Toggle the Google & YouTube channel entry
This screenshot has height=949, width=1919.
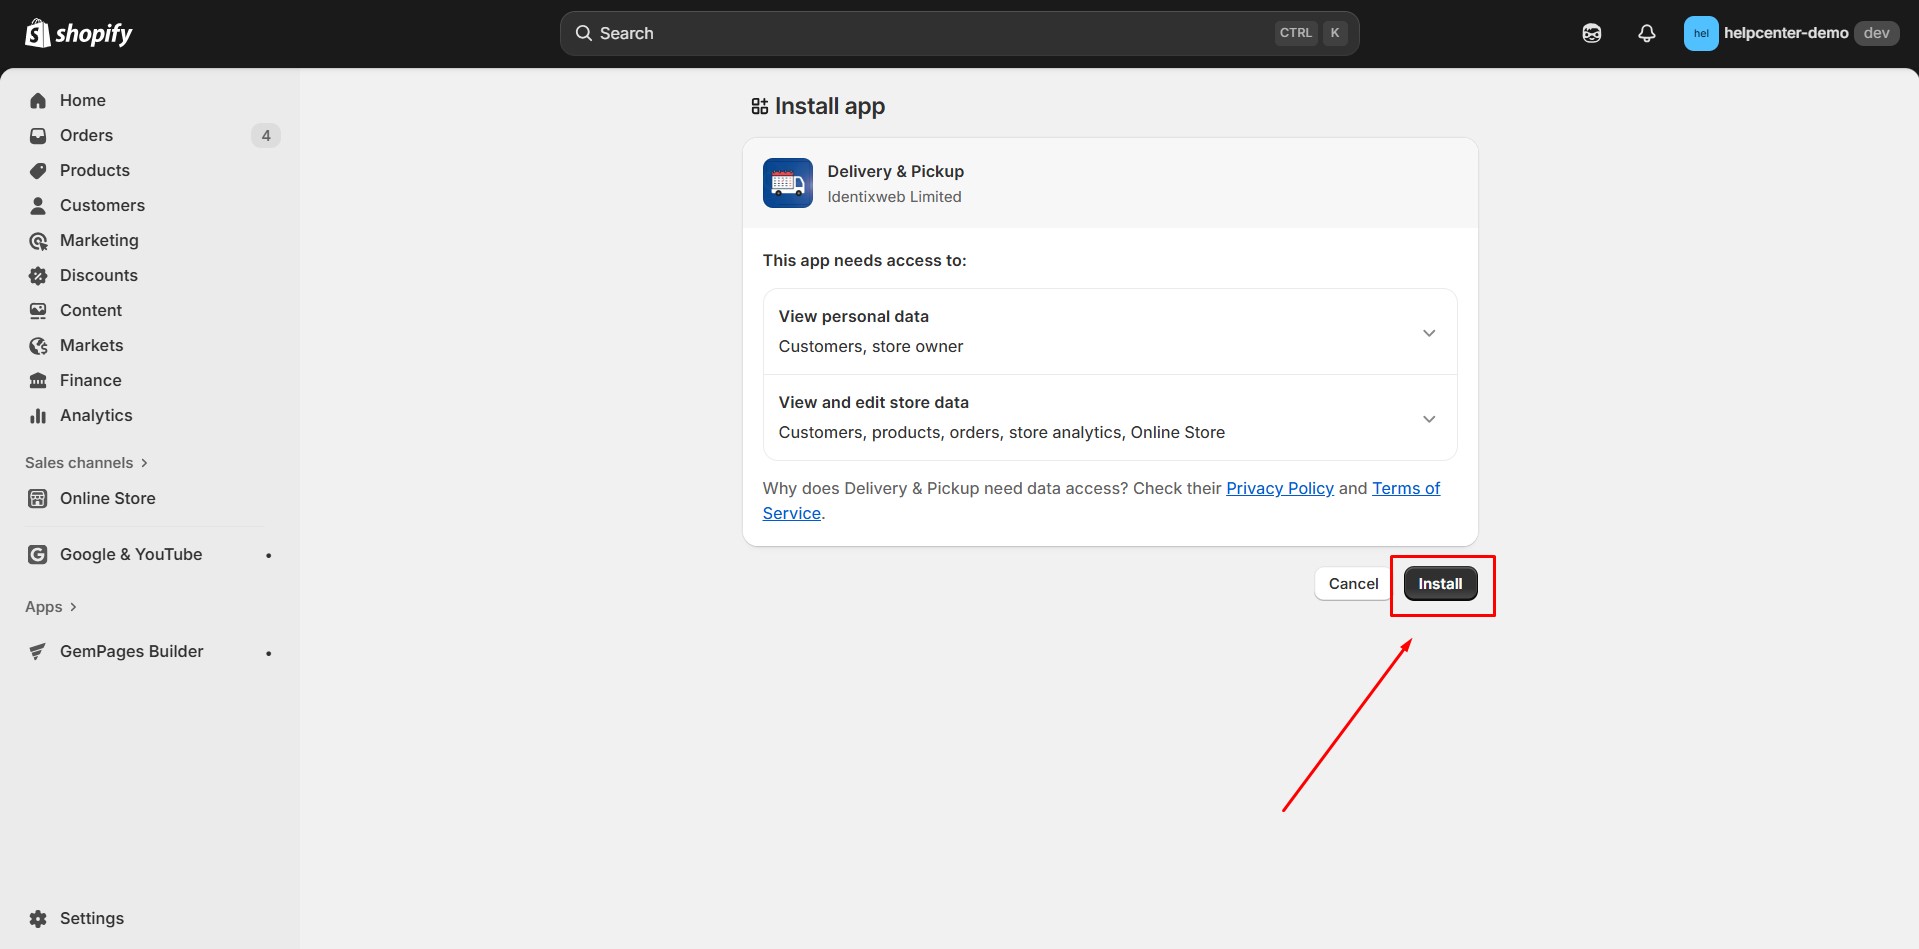click(x=130, y=554)
